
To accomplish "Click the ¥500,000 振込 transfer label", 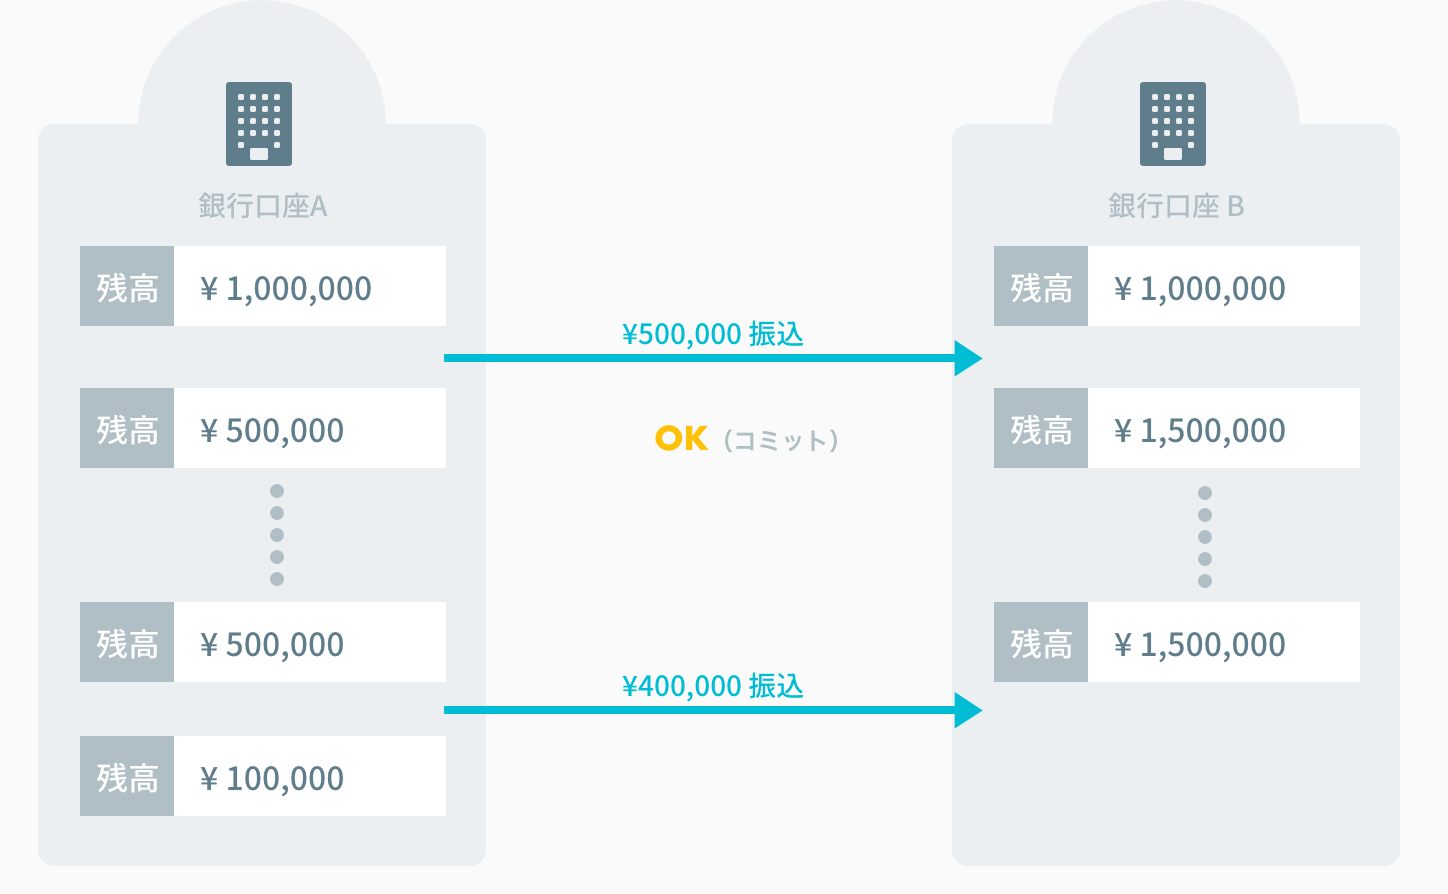I will click(x=712, y=334).
